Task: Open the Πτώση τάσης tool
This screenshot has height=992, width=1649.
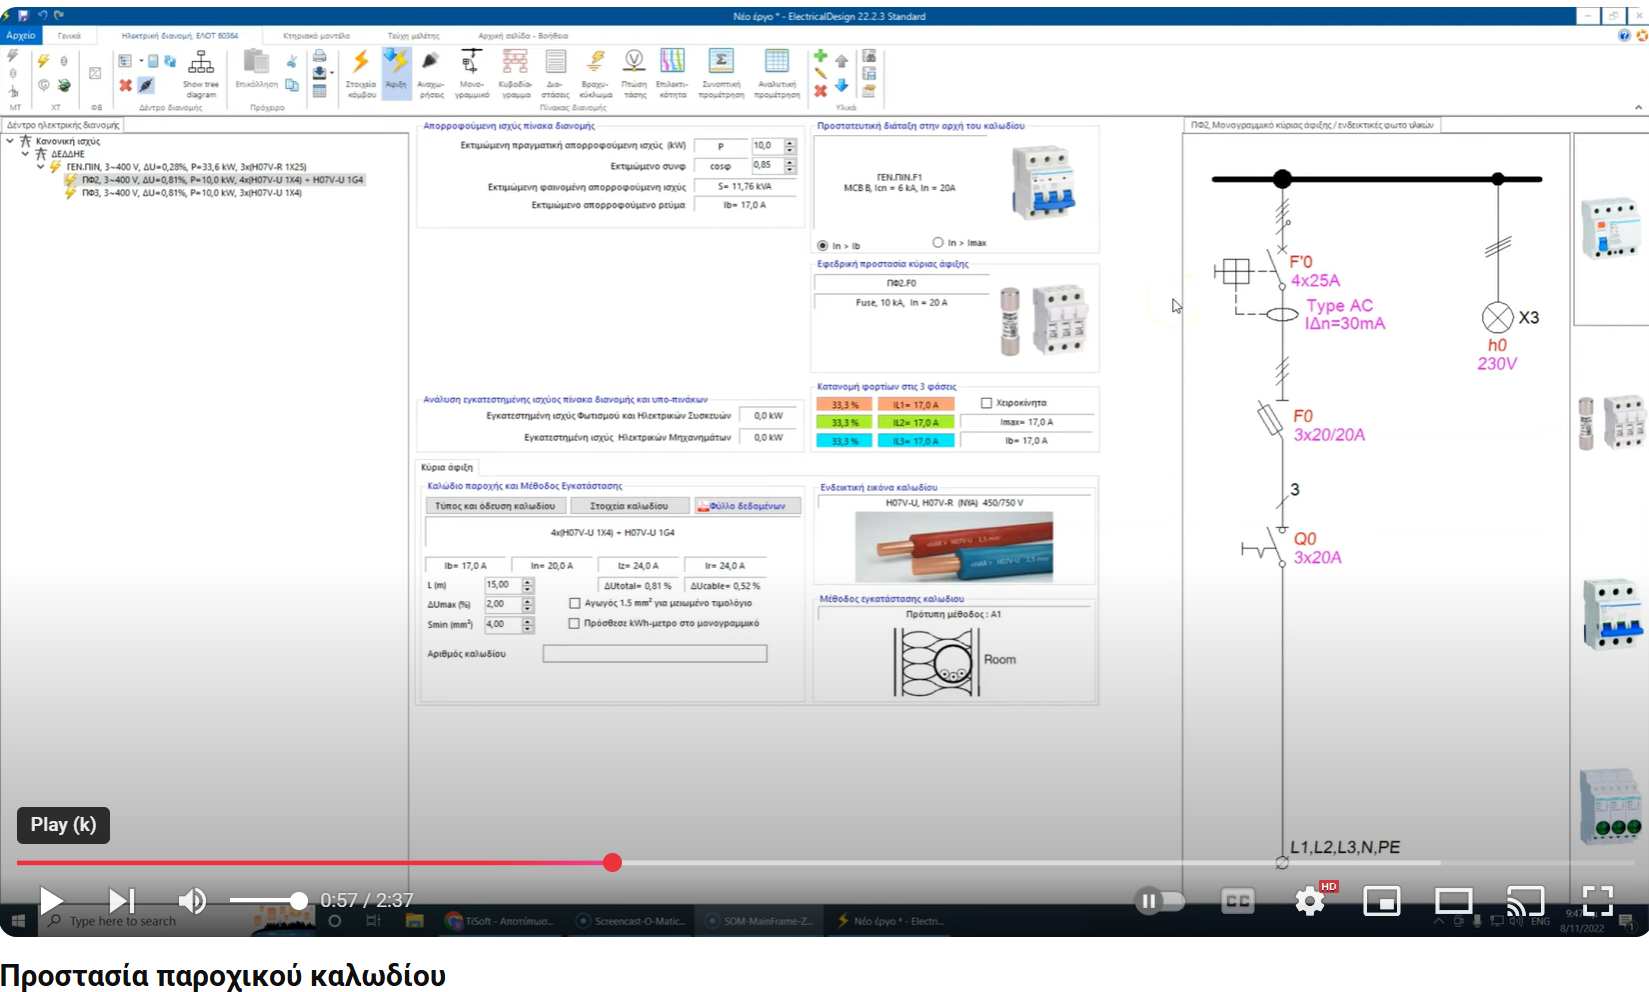Action: tap(633, 70)
